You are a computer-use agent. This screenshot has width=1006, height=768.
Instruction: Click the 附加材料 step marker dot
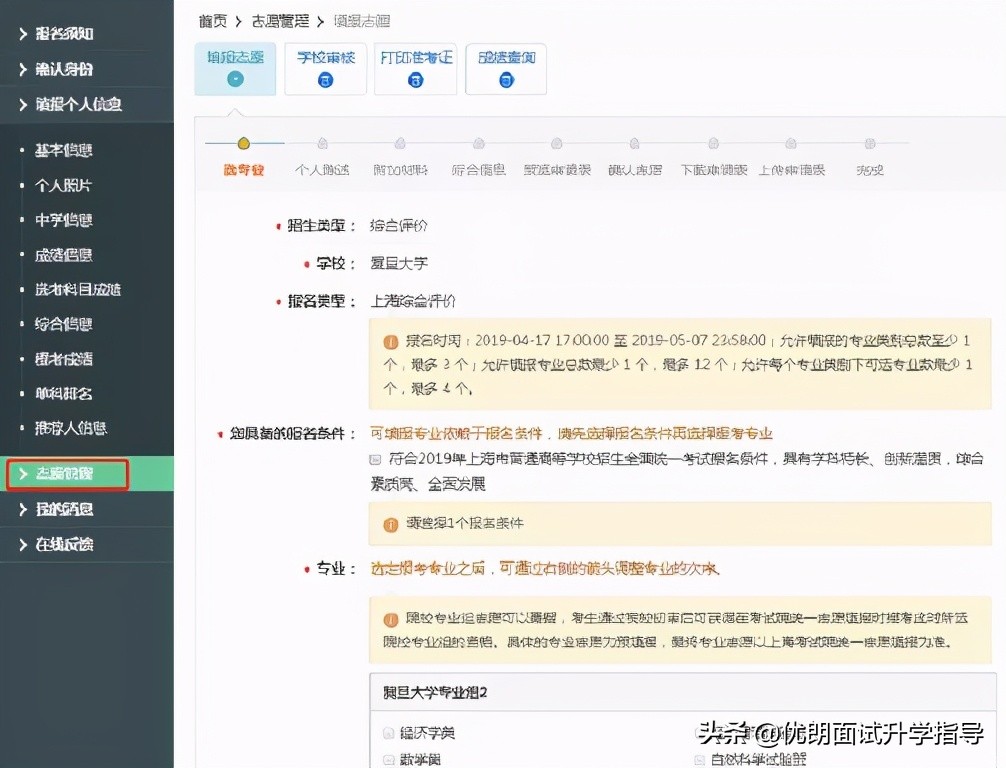coord(400,143)
